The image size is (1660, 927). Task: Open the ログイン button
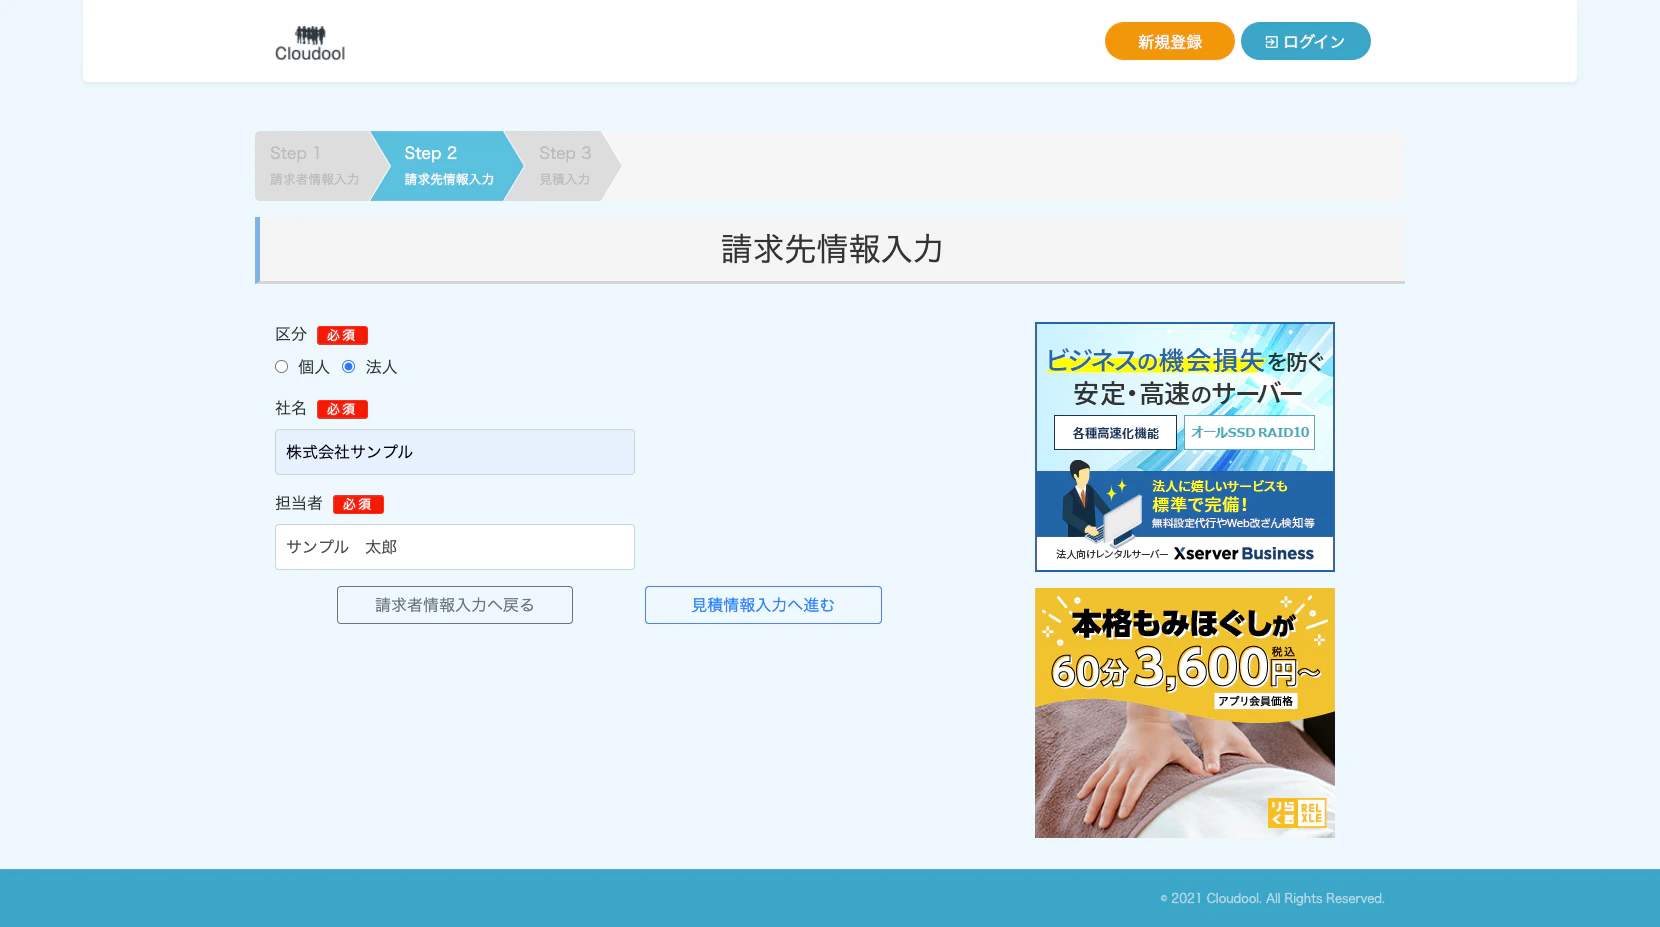tap(1305, 41)
